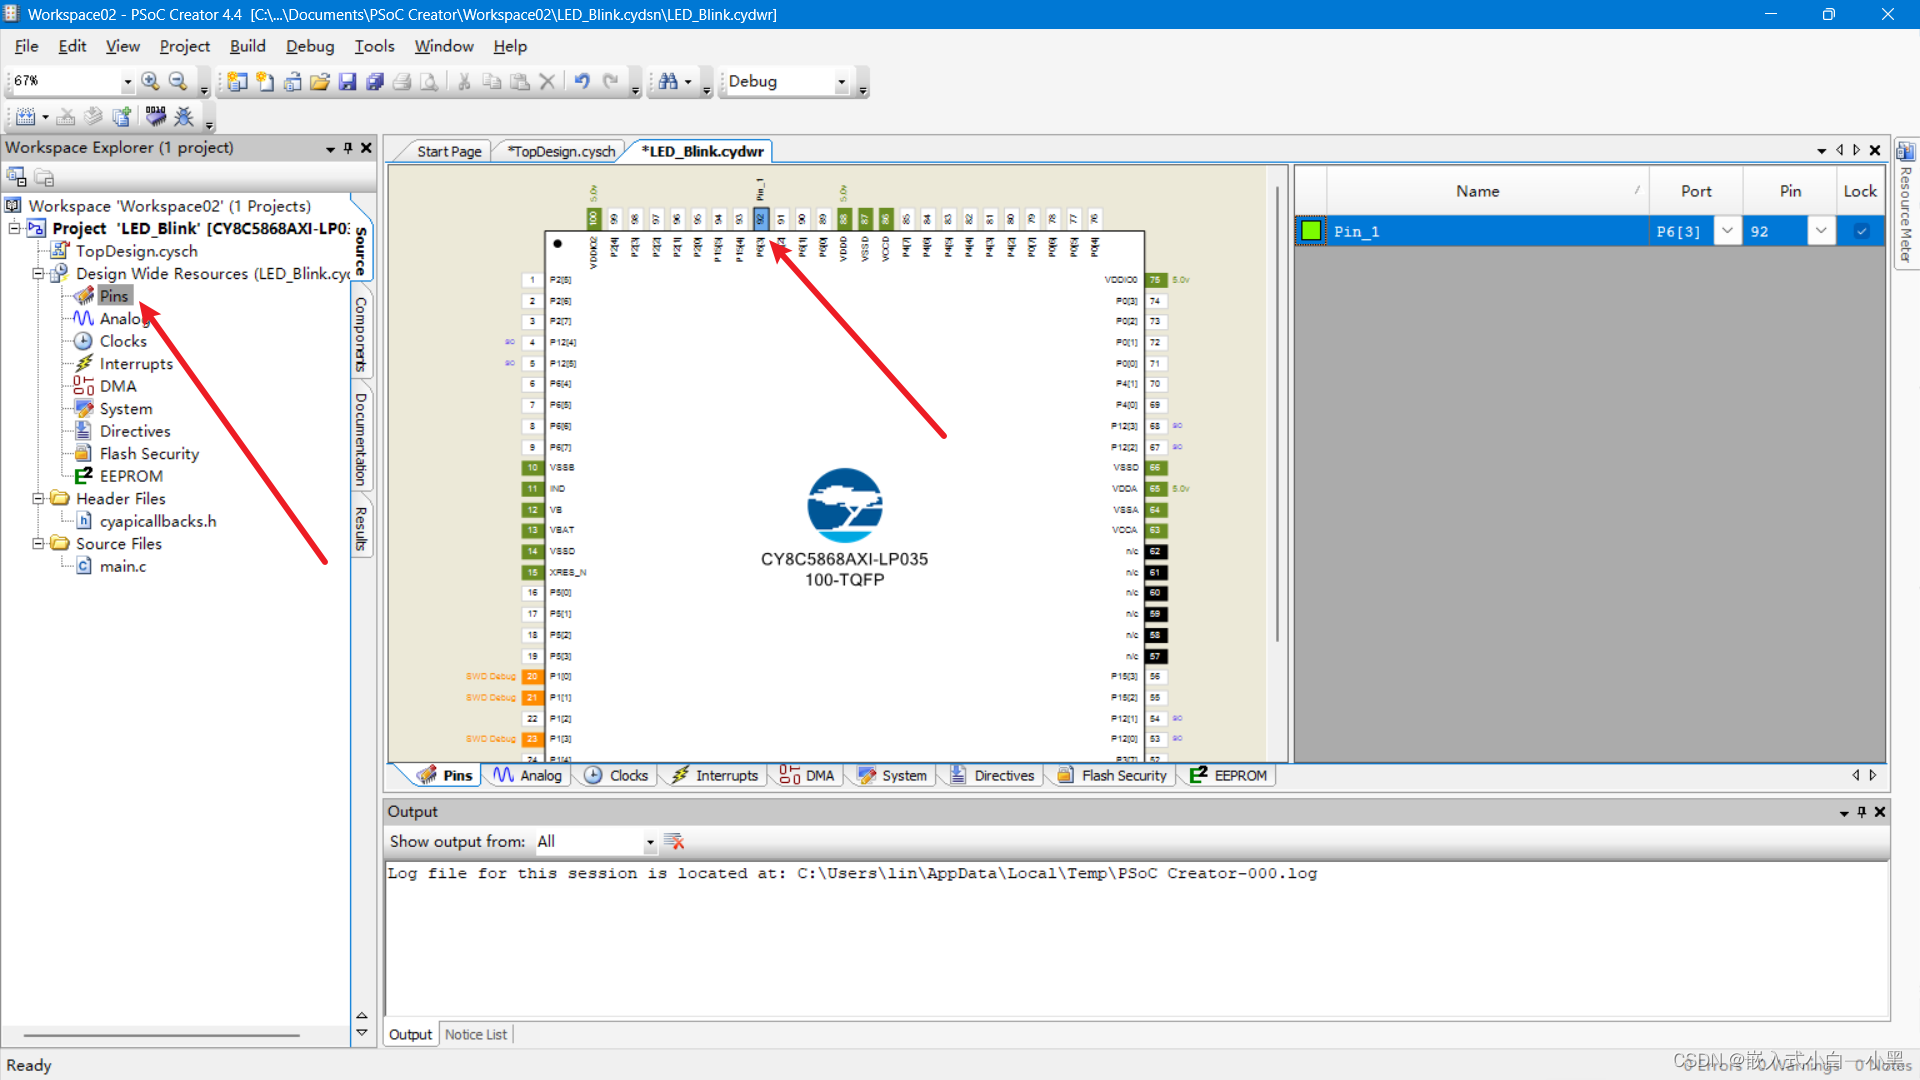Toggle Lock checkbox for Pin_1
This screenshot has width=1920, height=1080.
[1861, 231]
